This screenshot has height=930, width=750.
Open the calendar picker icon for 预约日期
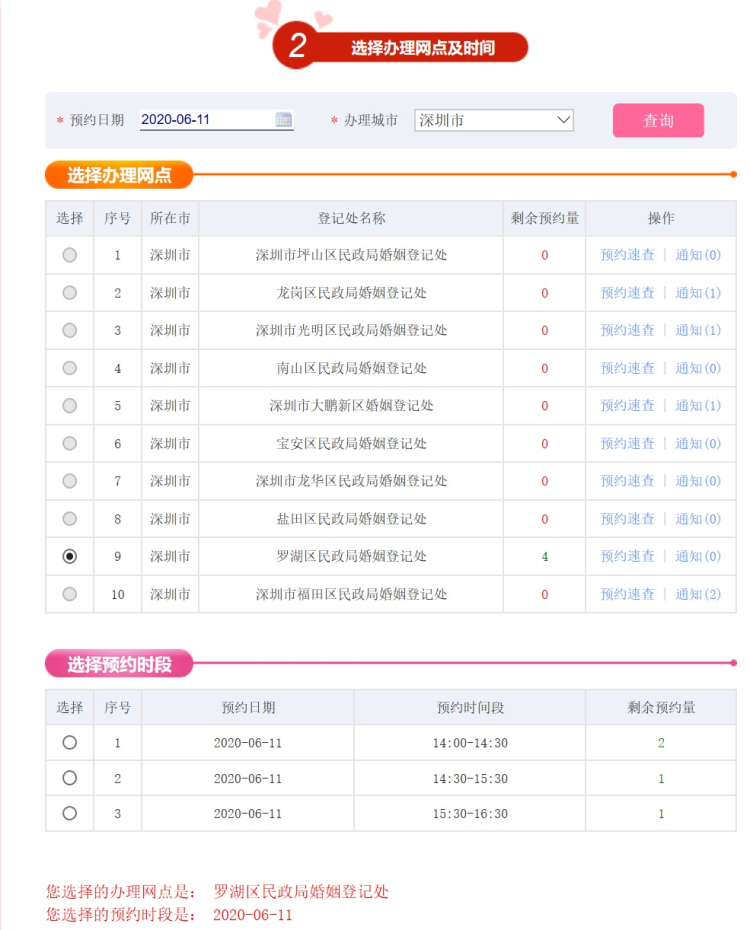[284, 120]
